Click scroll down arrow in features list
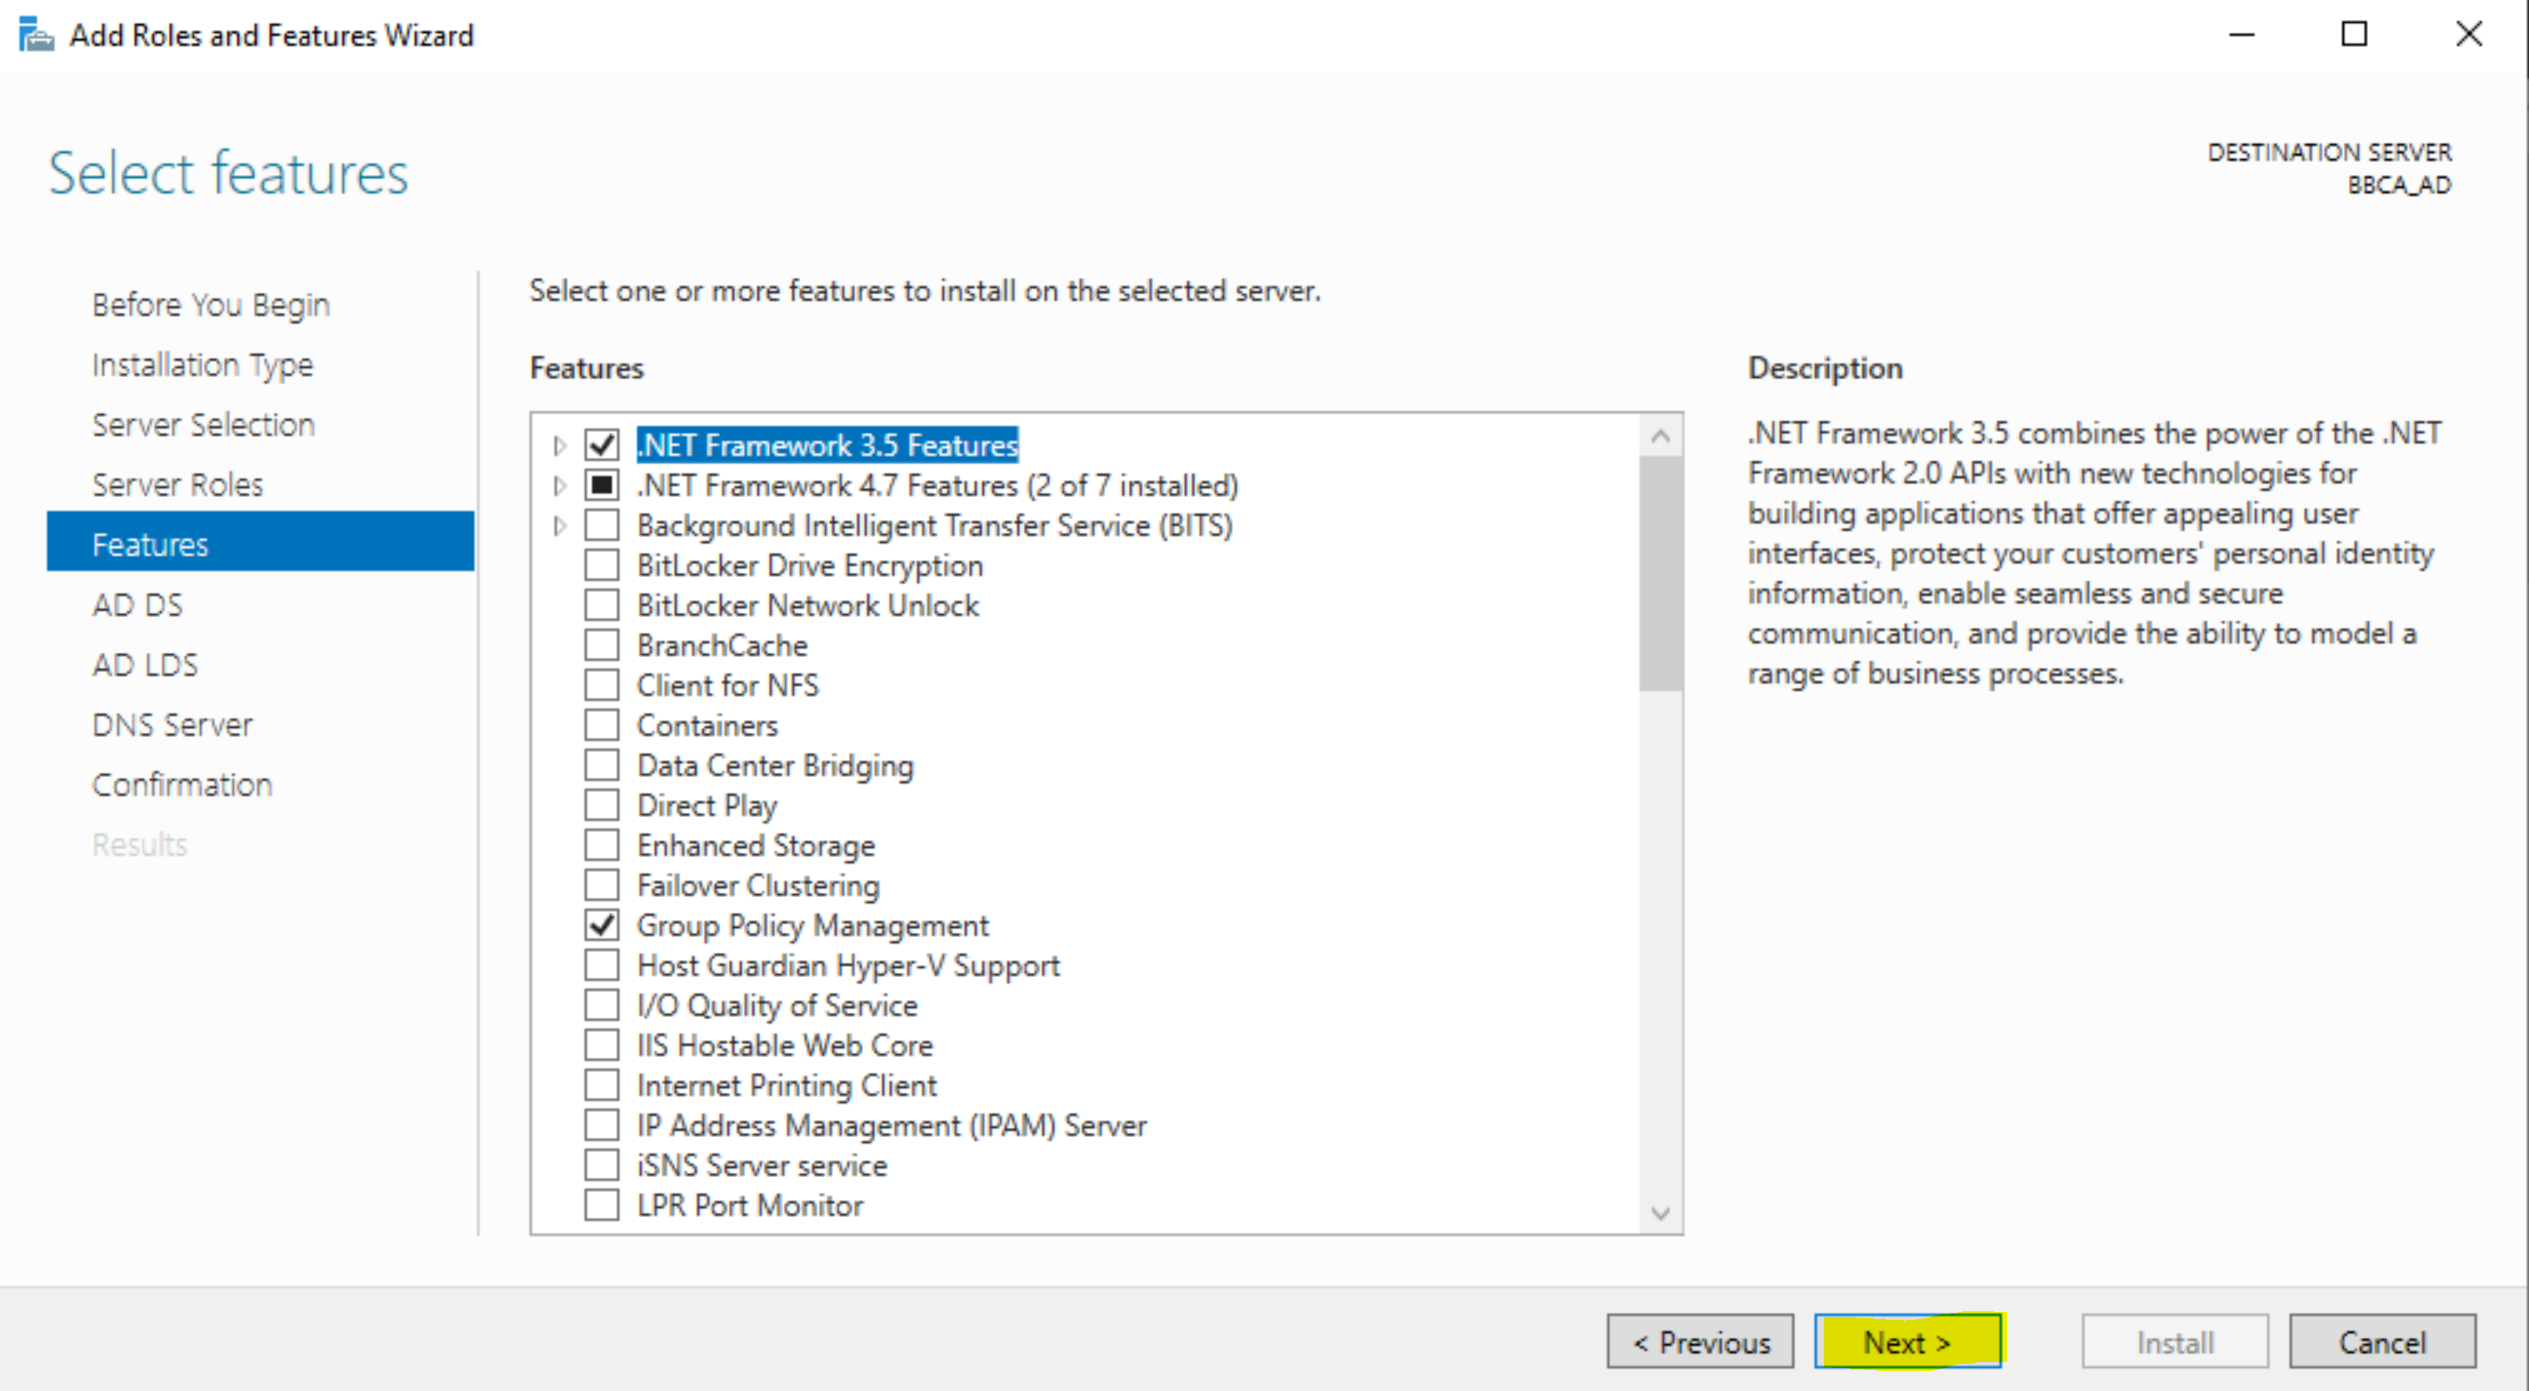2529x1391 pixels. point(1661,1213)
